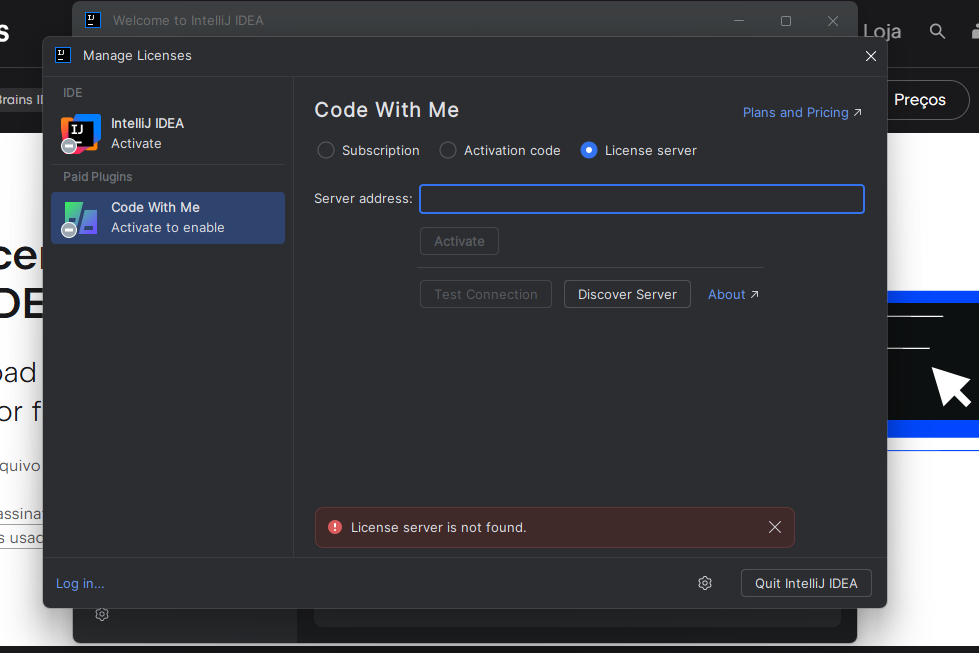This screenshot has width=979, height=653.
Task: Click the browser page search icon
Action: (x=937, y=31)
